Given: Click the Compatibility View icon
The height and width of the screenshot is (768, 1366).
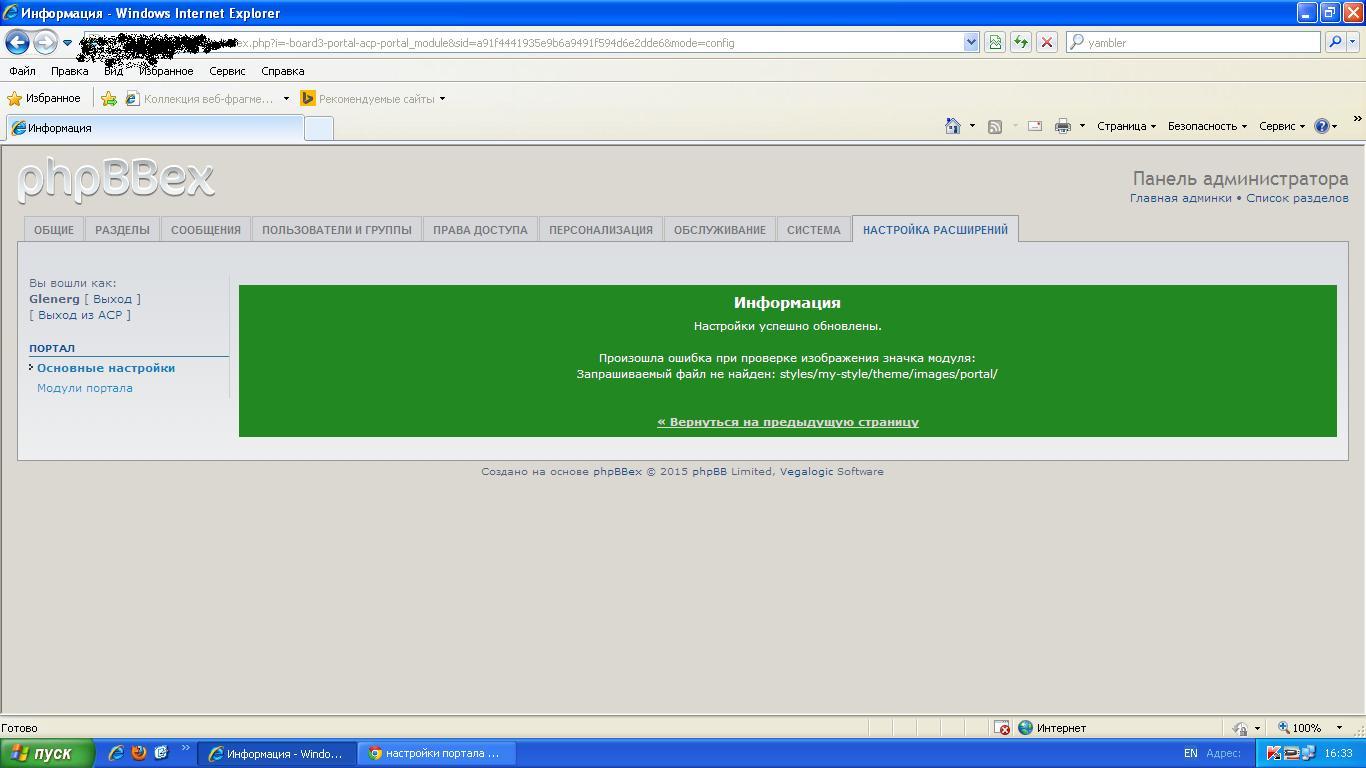Looking at the screenshot, I should pyautogui.click(x=994, y=42).
